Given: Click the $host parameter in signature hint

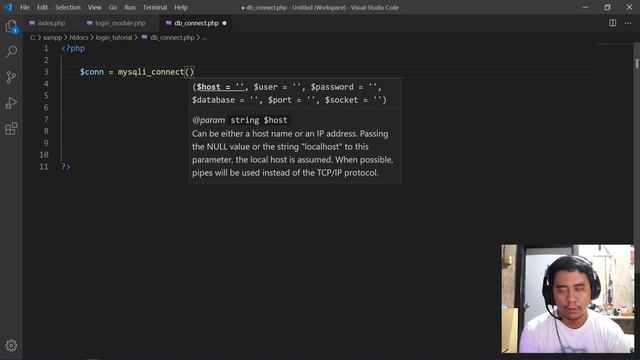Looking at the screenshot, I should 220,87.
